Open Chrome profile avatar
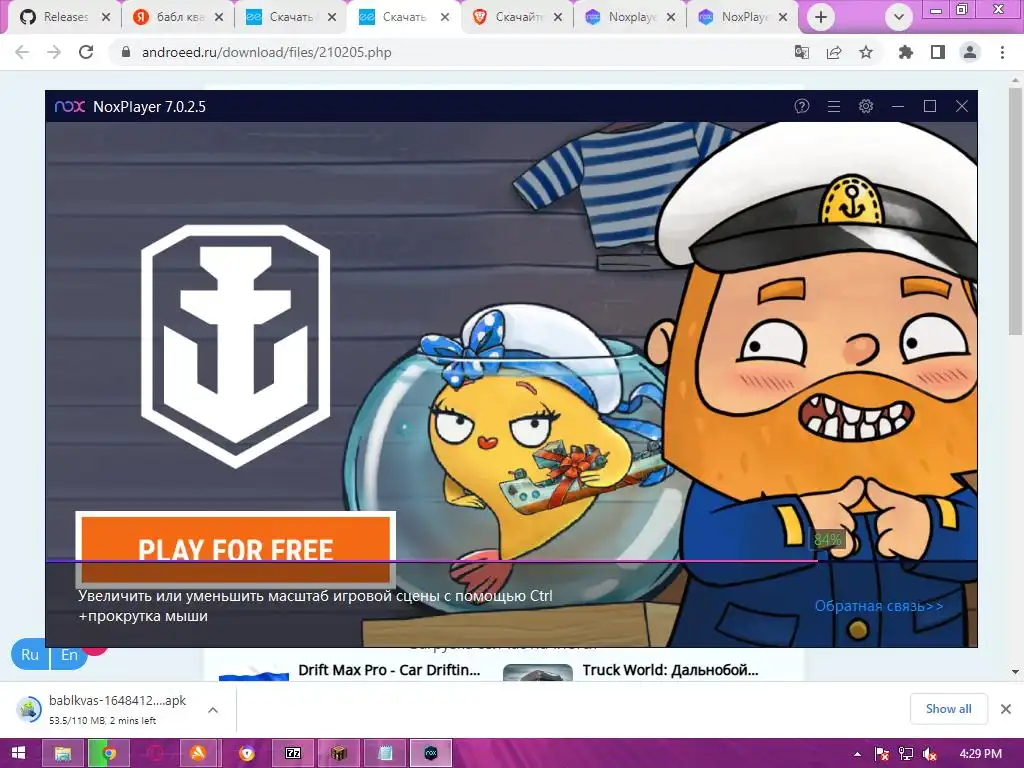The height and width of the screenshot is (768, 1024). [x=970, y=52]
